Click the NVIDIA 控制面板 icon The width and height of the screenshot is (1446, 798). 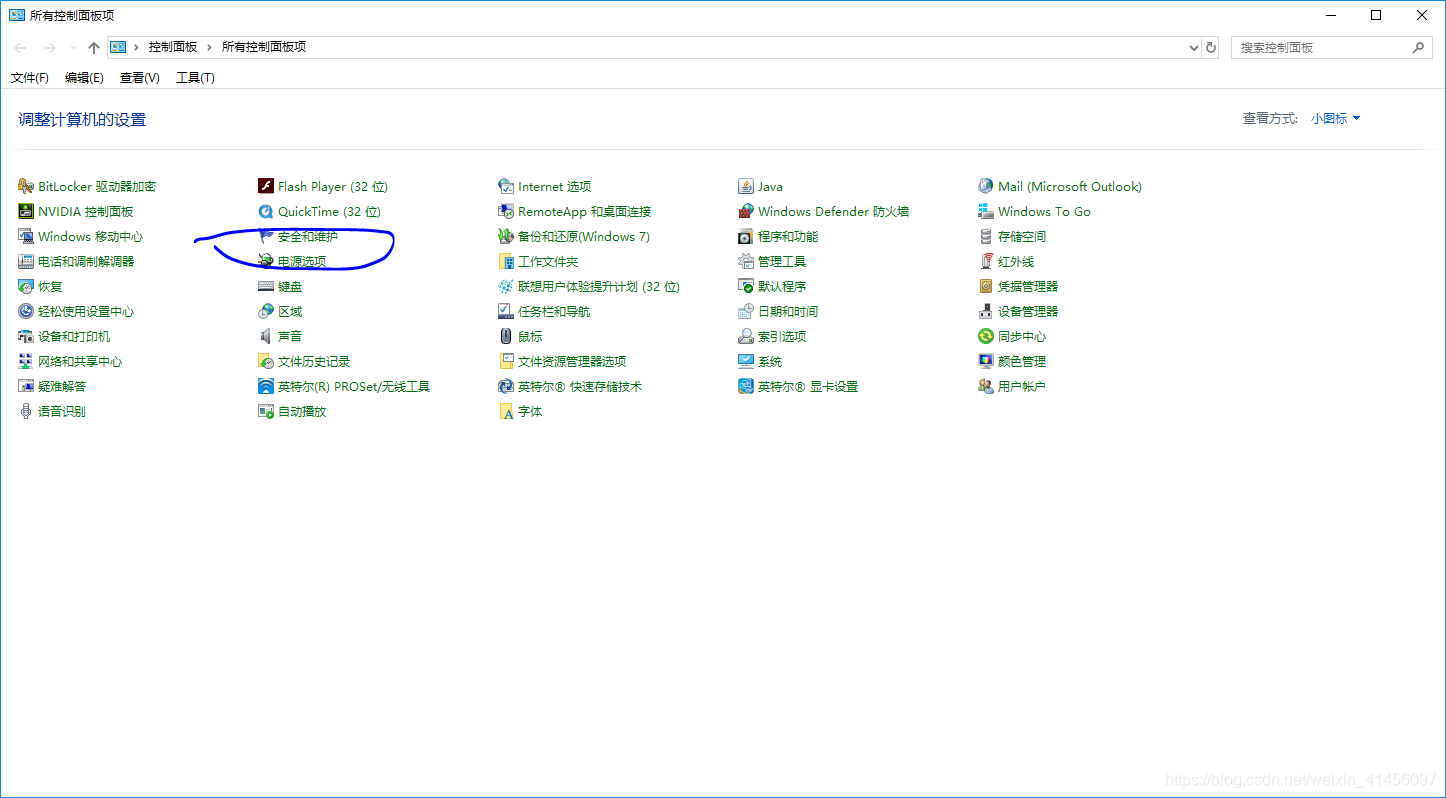[26, 211]
